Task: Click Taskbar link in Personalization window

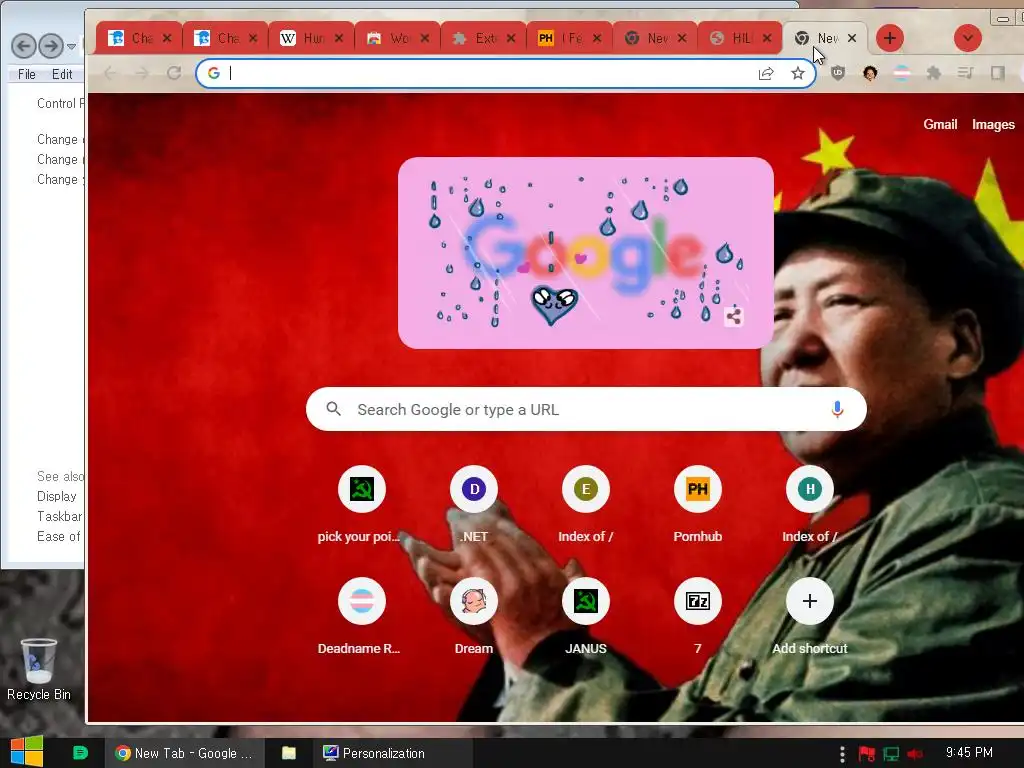Action: click(59, 517)
